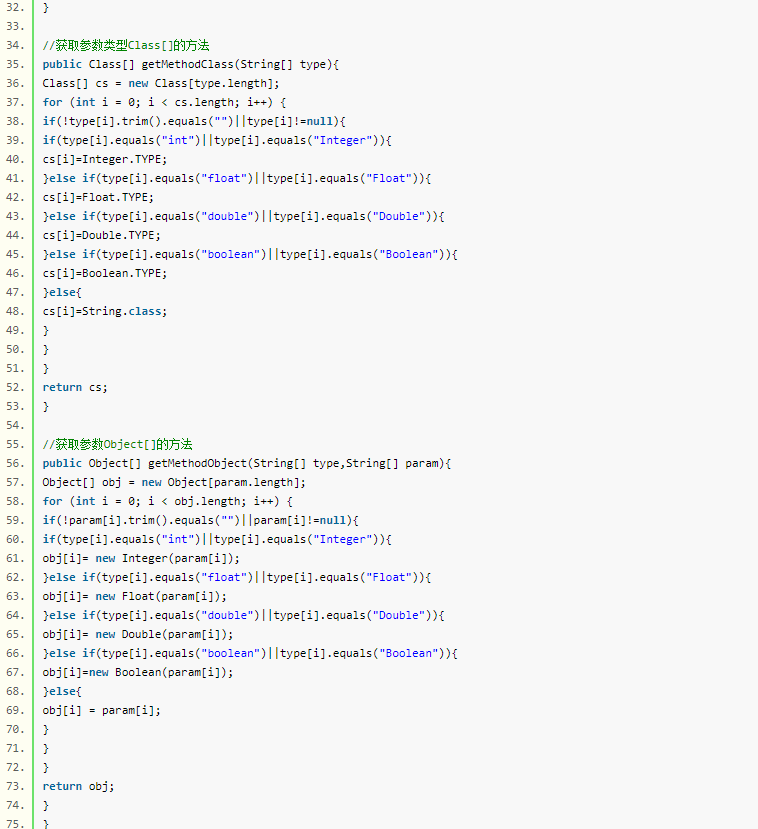The width and height of the screenshot is (758, 829).
Task: Click the cs[i]=String.class; statement
Action: (x=105, y=311)
